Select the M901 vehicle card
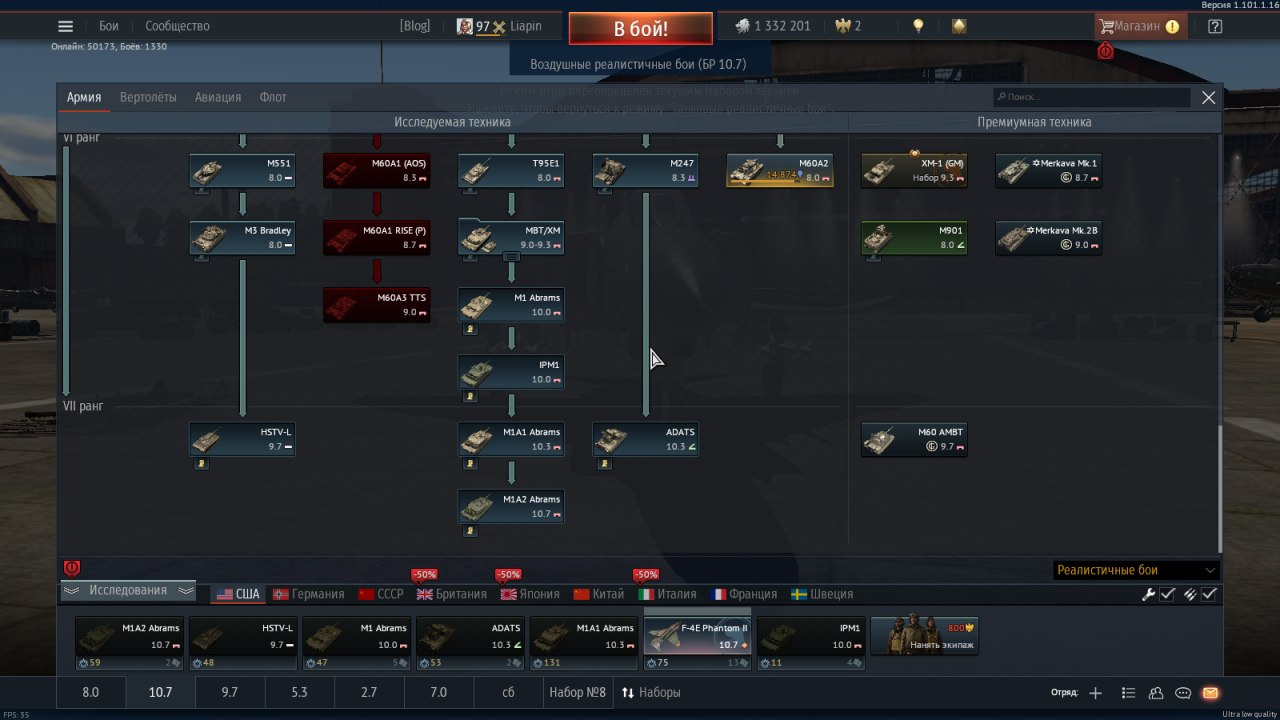 [914, 238]
